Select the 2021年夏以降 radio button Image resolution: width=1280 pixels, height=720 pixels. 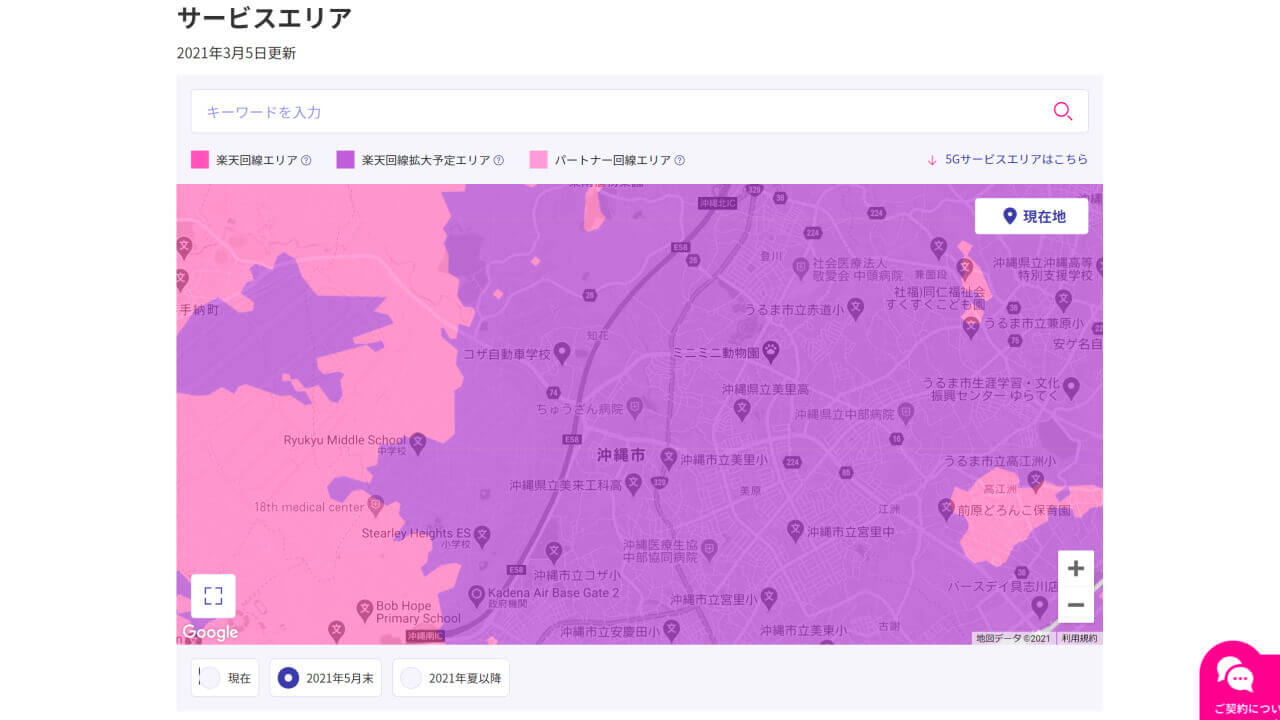411,677
